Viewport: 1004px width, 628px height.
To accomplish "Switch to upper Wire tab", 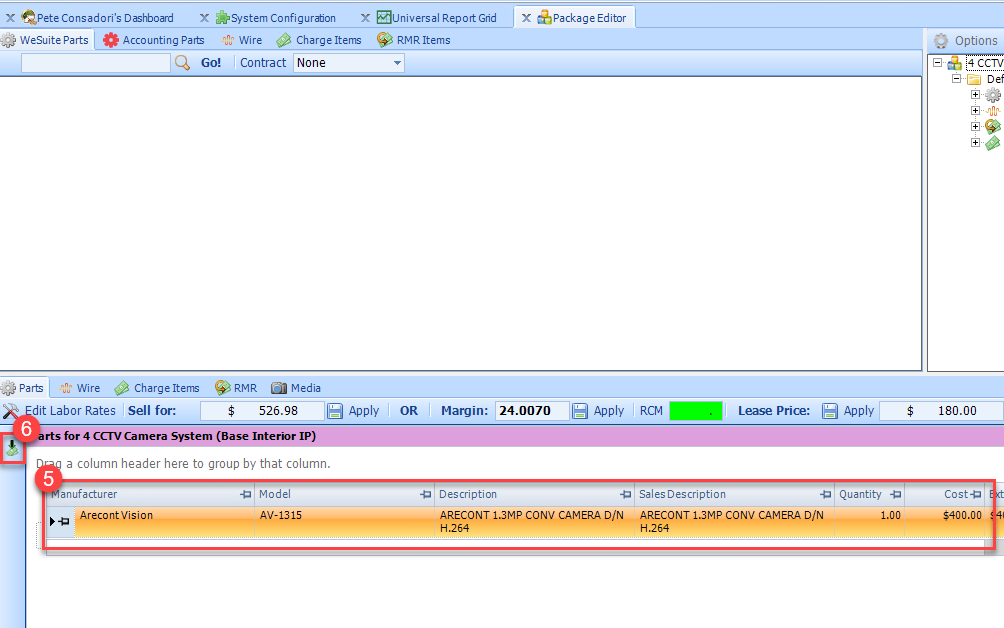I will [242, 40].
